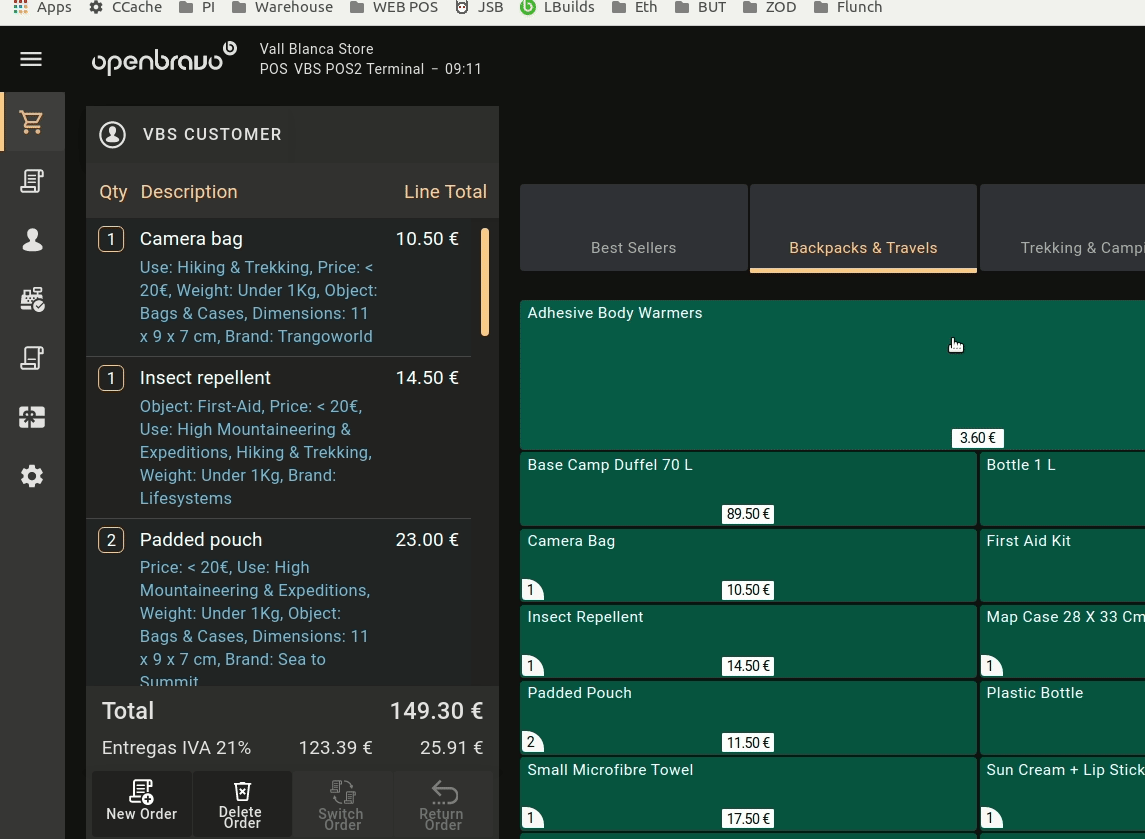
Task: Open the settings gear in sidebar
Action: 32,476
